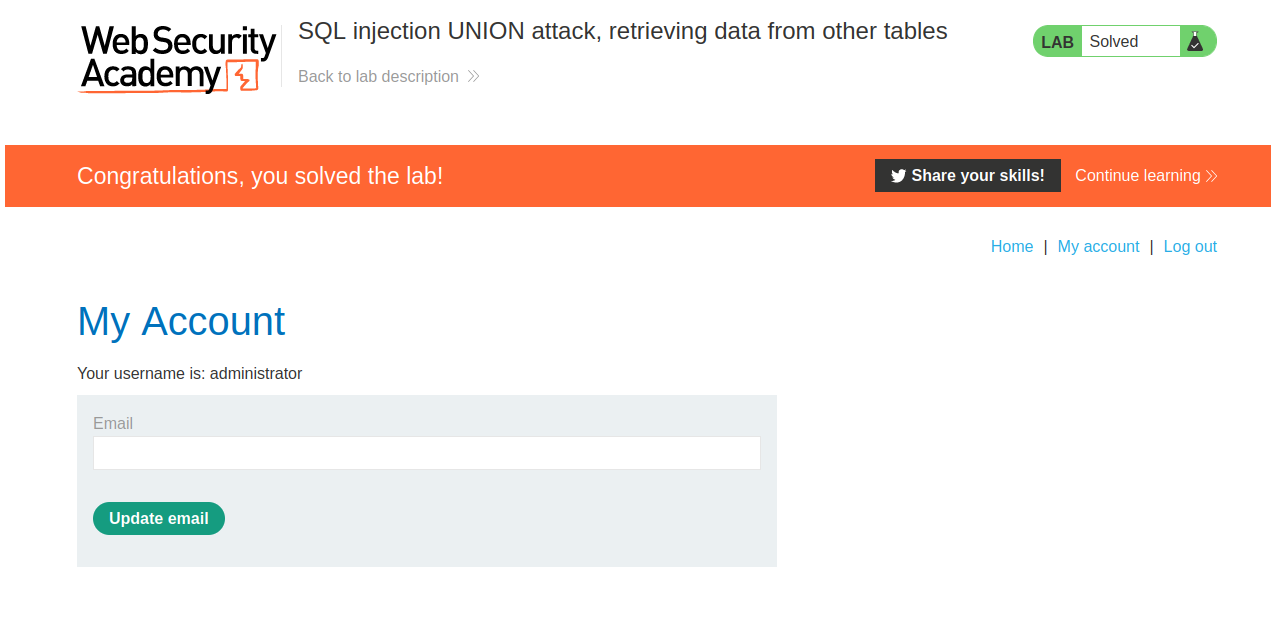The image size is (1276, 632).
Task: Open Back to lab description link
Action: (378, 77)
